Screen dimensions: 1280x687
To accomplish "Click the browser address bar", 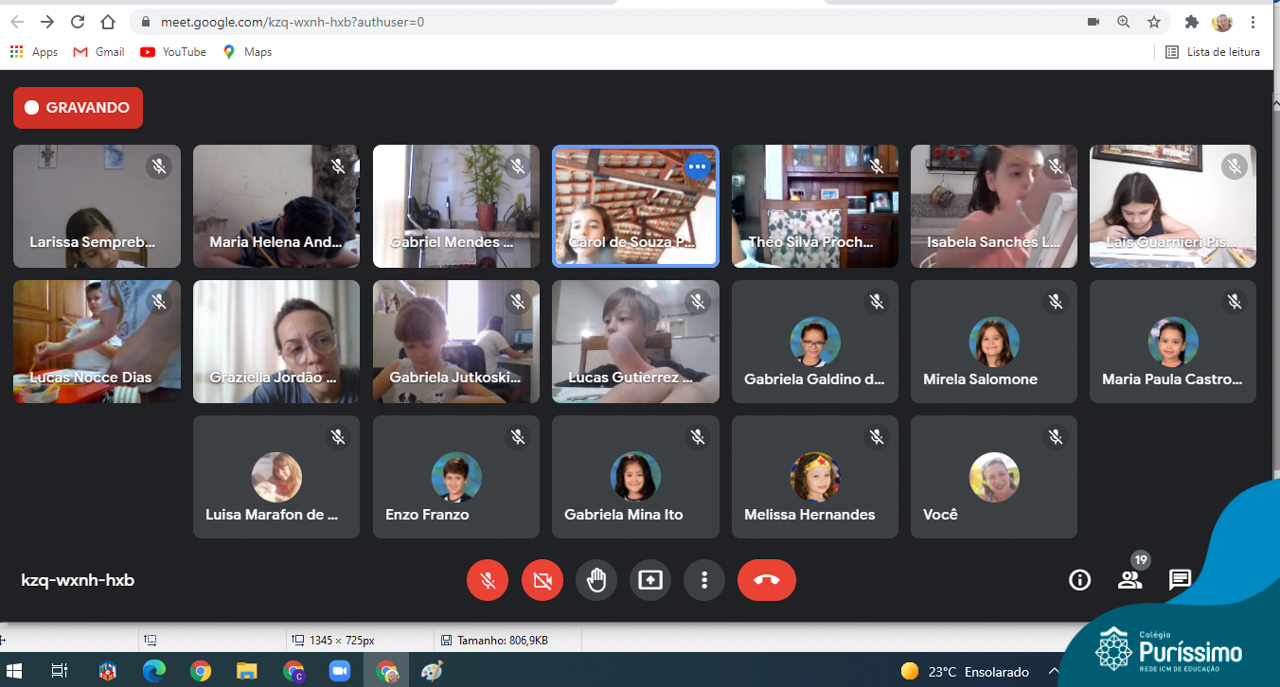I will coord(600,21).
